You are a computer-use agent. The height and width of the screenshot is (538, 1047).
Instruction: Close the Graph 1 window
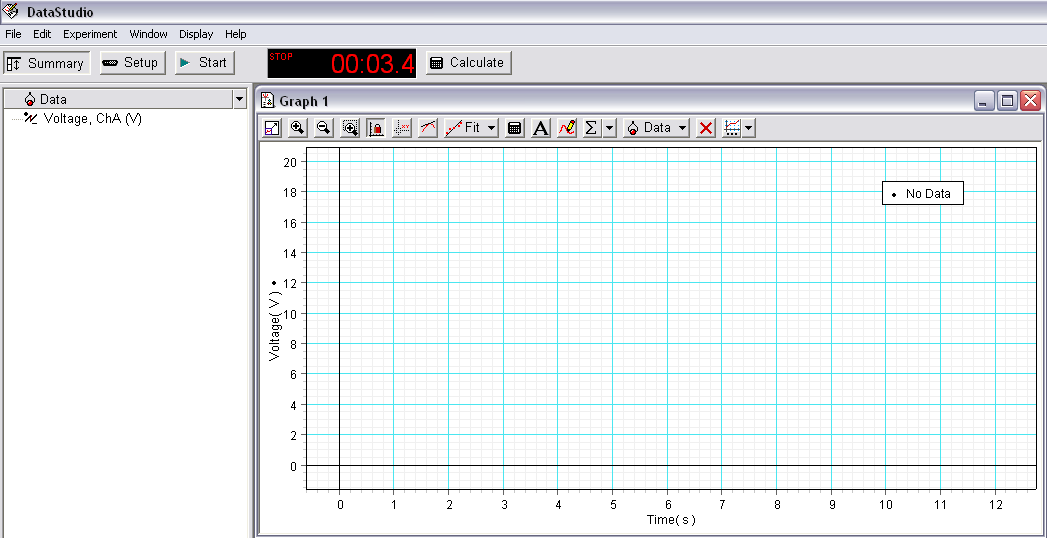[x=1031, y=101]
